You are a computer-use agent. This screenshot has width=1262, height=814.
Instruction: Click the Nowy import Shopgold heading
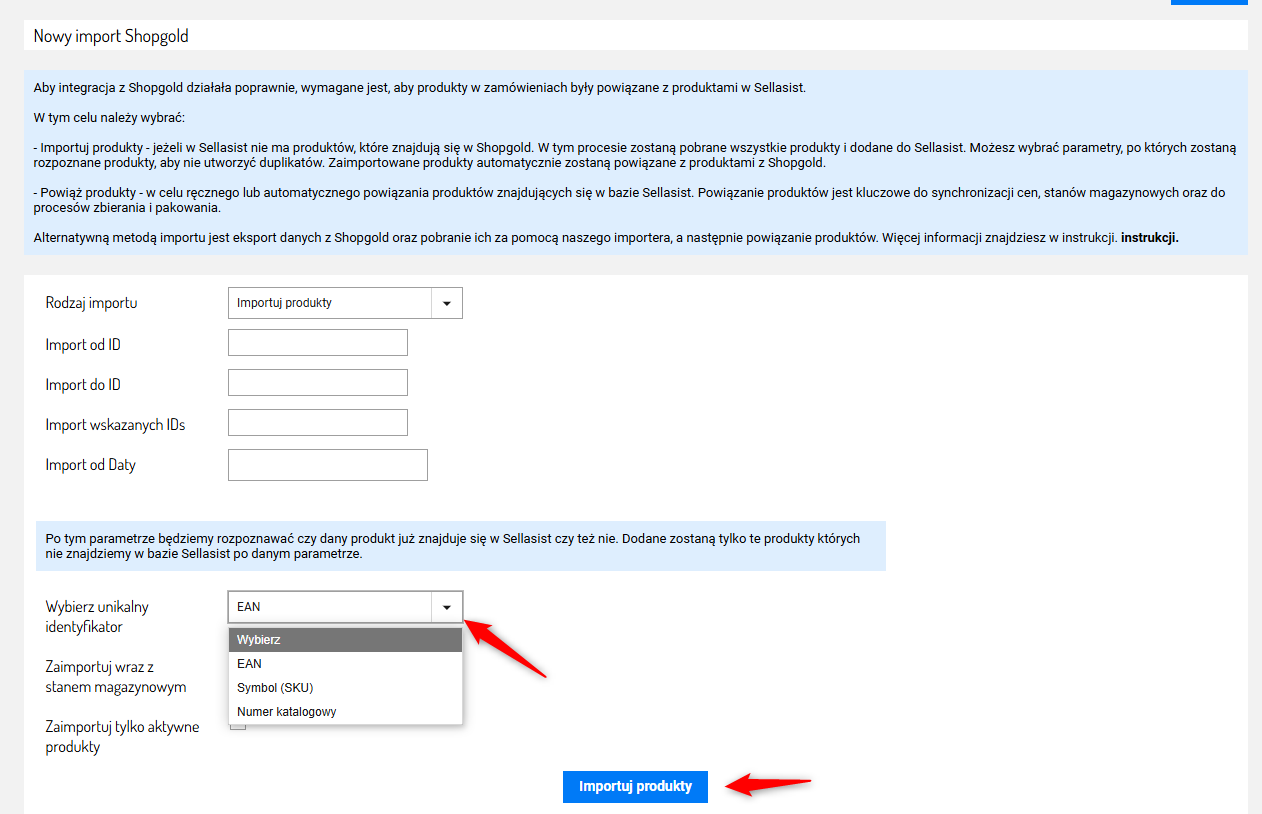[x=111, y=36]
